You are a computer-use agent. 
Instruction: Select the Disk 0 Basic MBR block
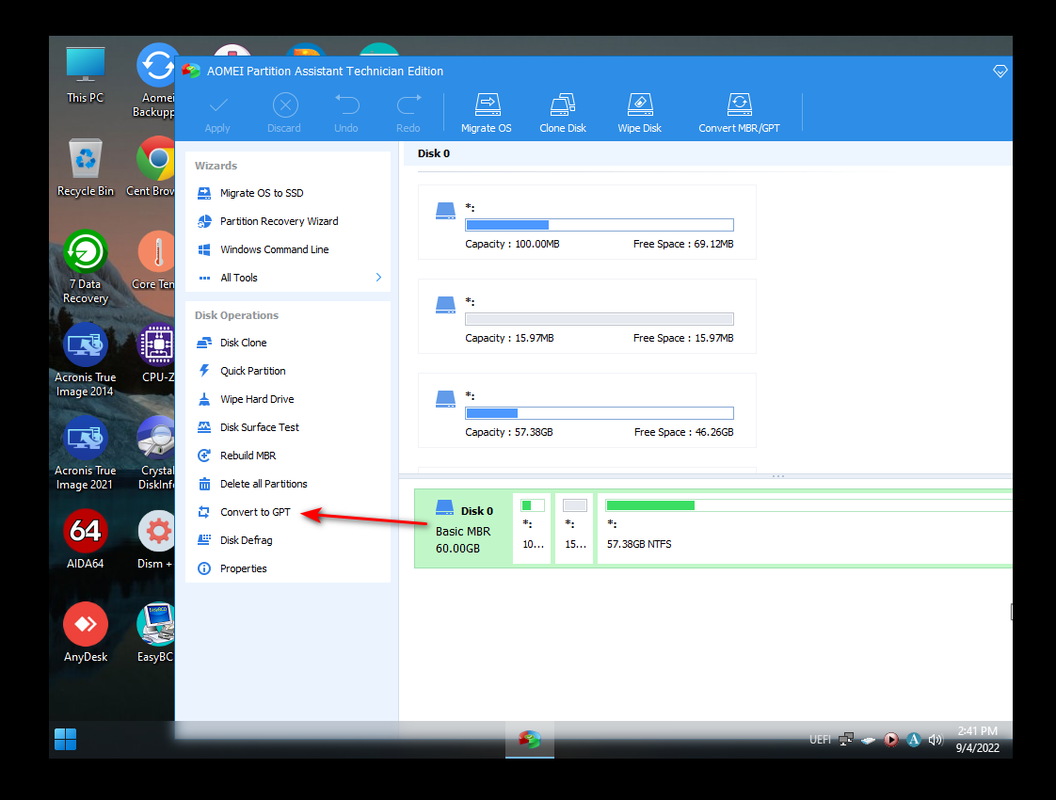463,529
